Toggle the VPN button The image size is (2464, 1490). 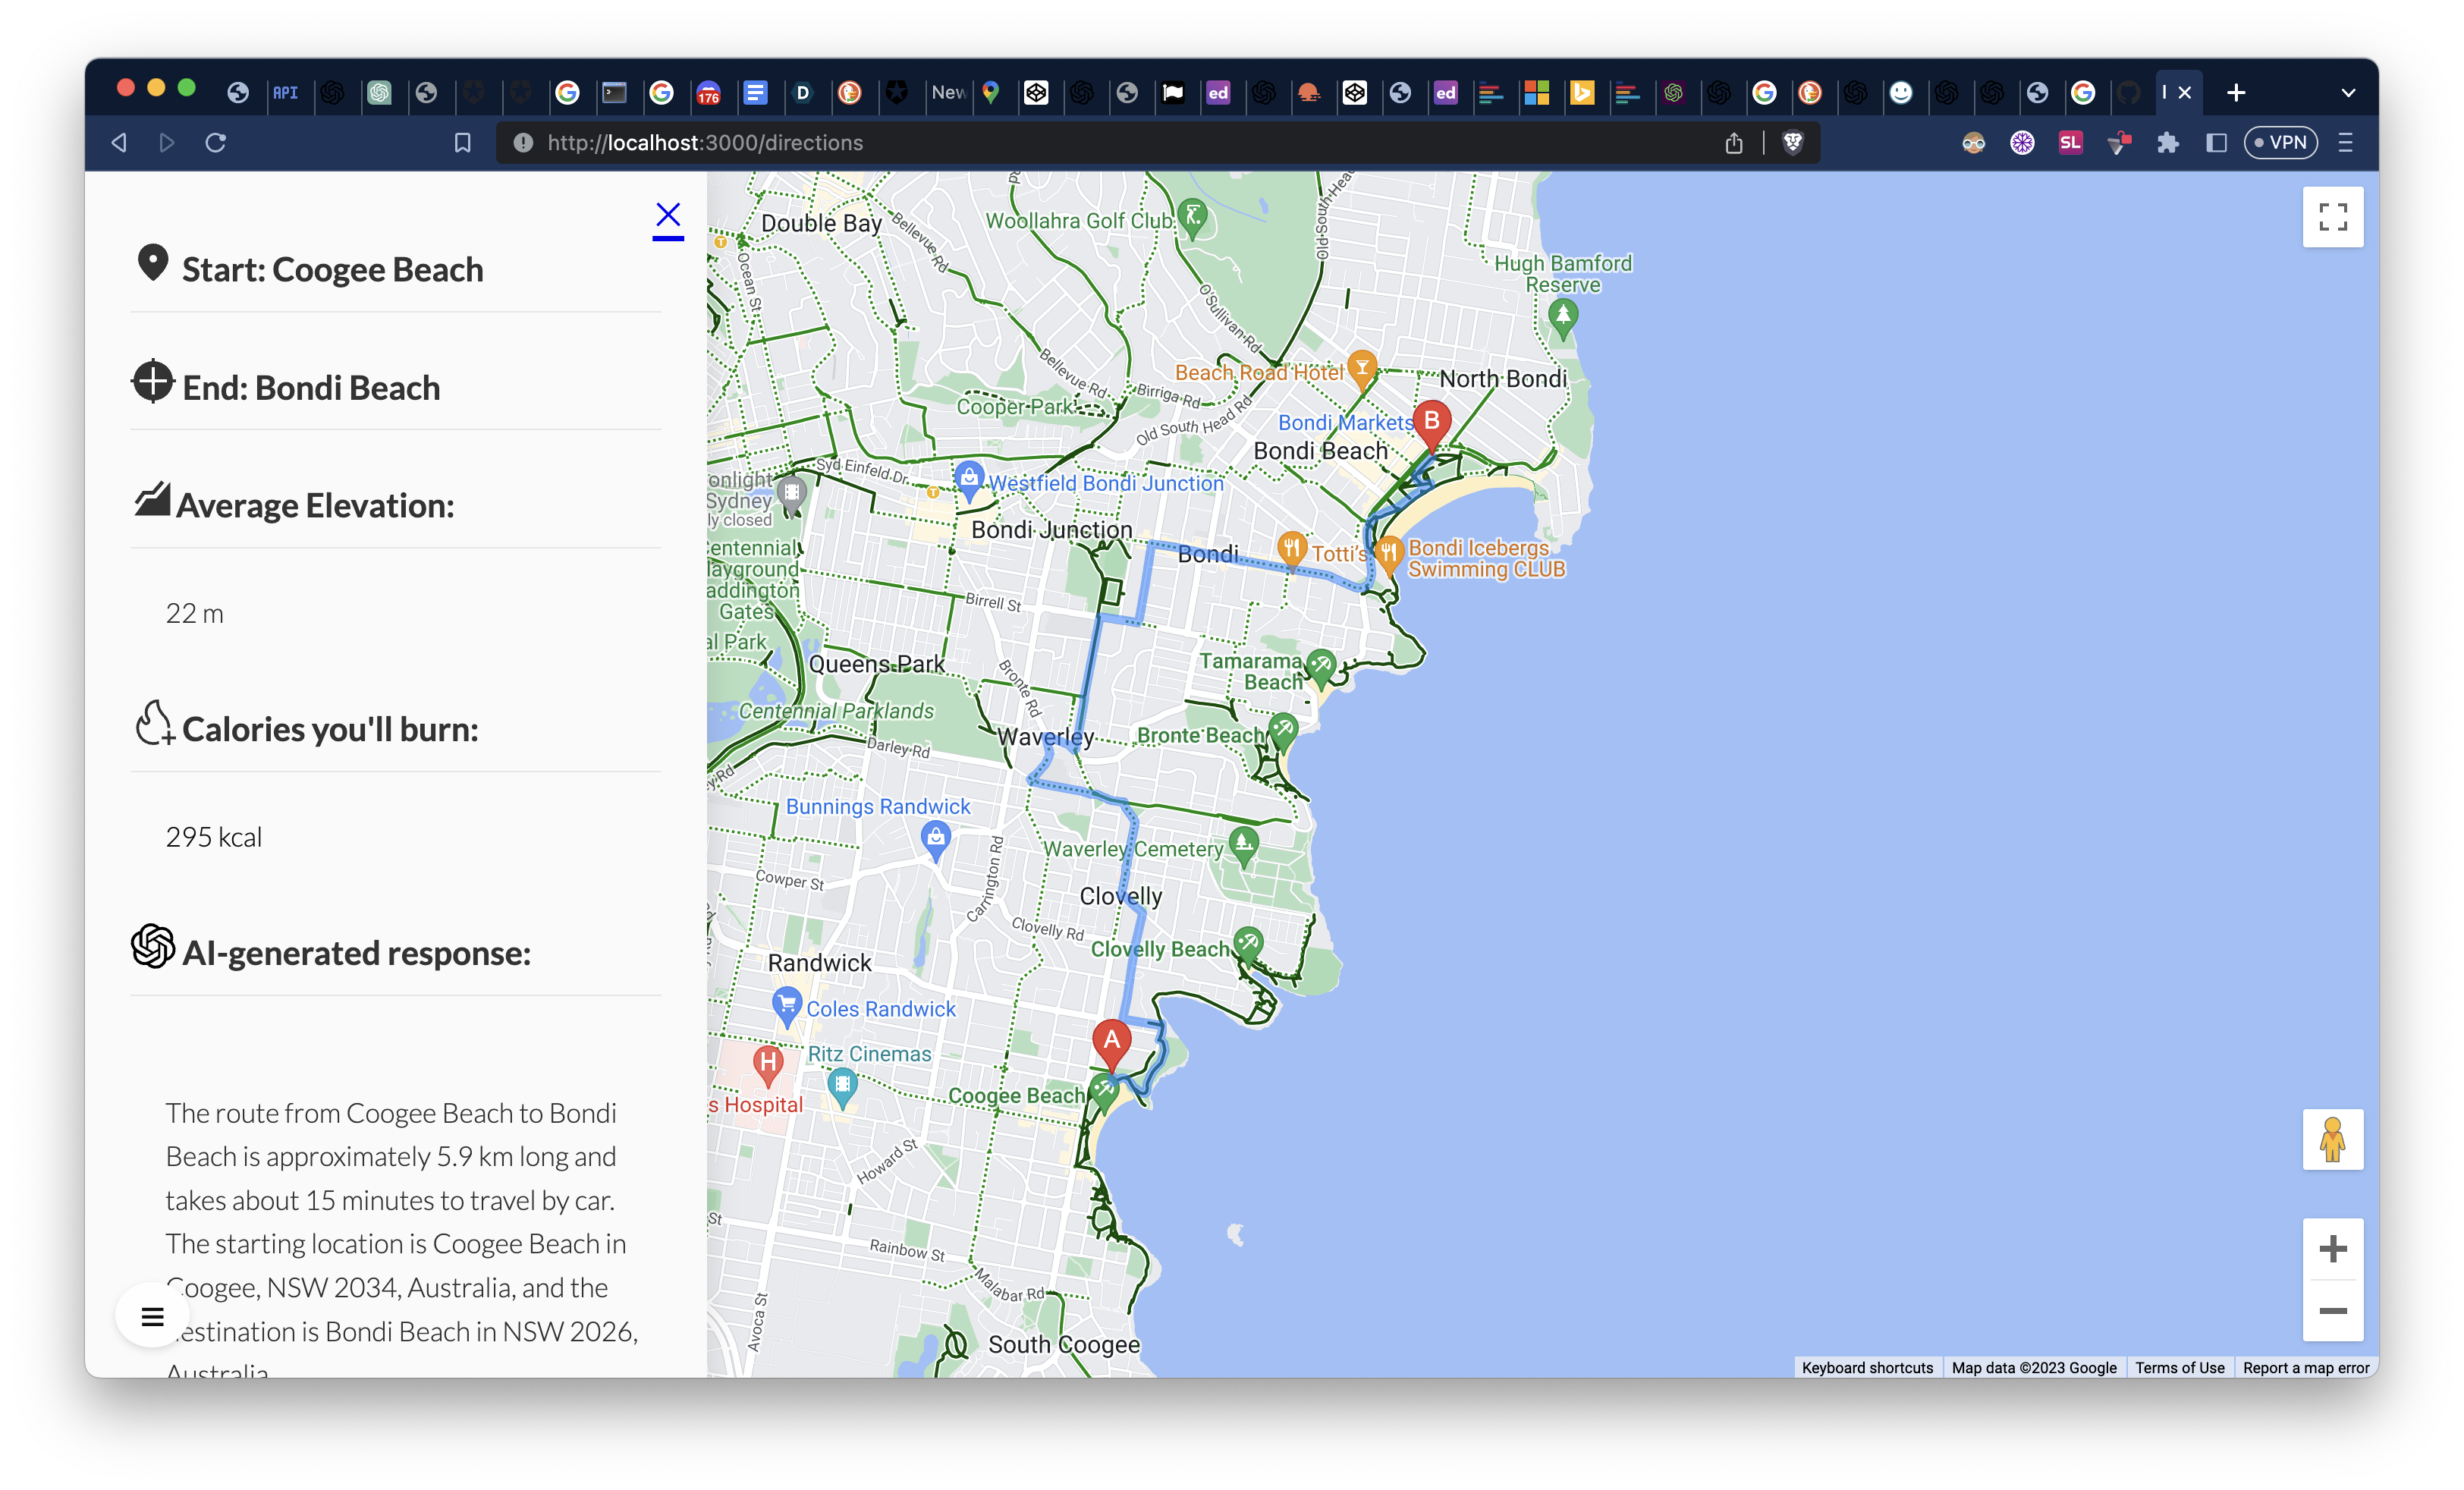(2280, 143)
